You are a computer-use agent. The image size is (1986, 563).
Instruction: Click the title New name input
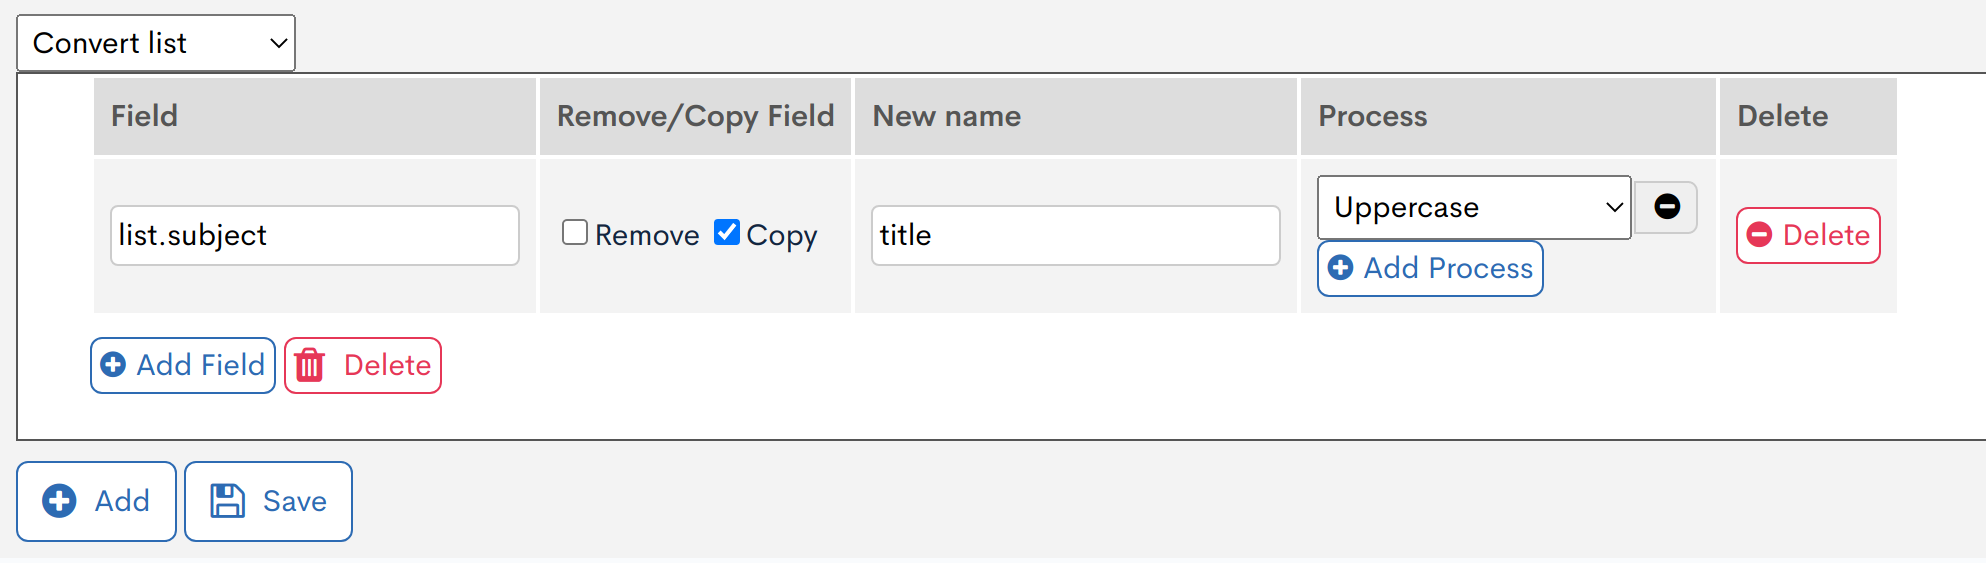pos(1075,235)
